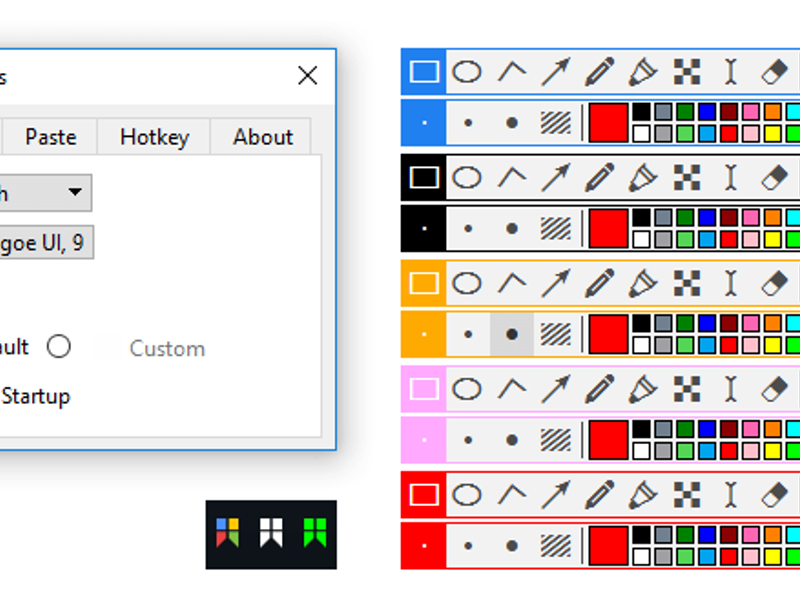Screen dimensions: 800x600
Task: Pick black swatch in black toolbar
Action: pos(641,218)
